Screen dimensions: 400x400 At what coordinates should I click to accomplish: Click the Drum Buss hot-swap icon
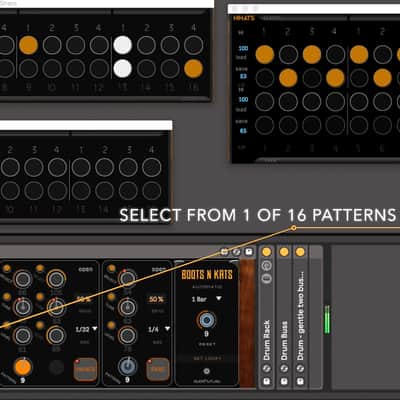284,369
